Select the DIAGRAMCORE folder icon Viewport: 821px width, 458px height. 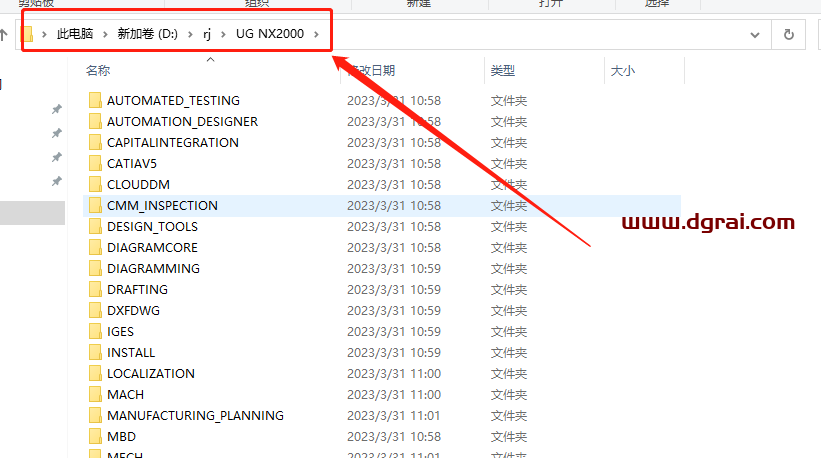pyautogui.click(x=95, y=247)
